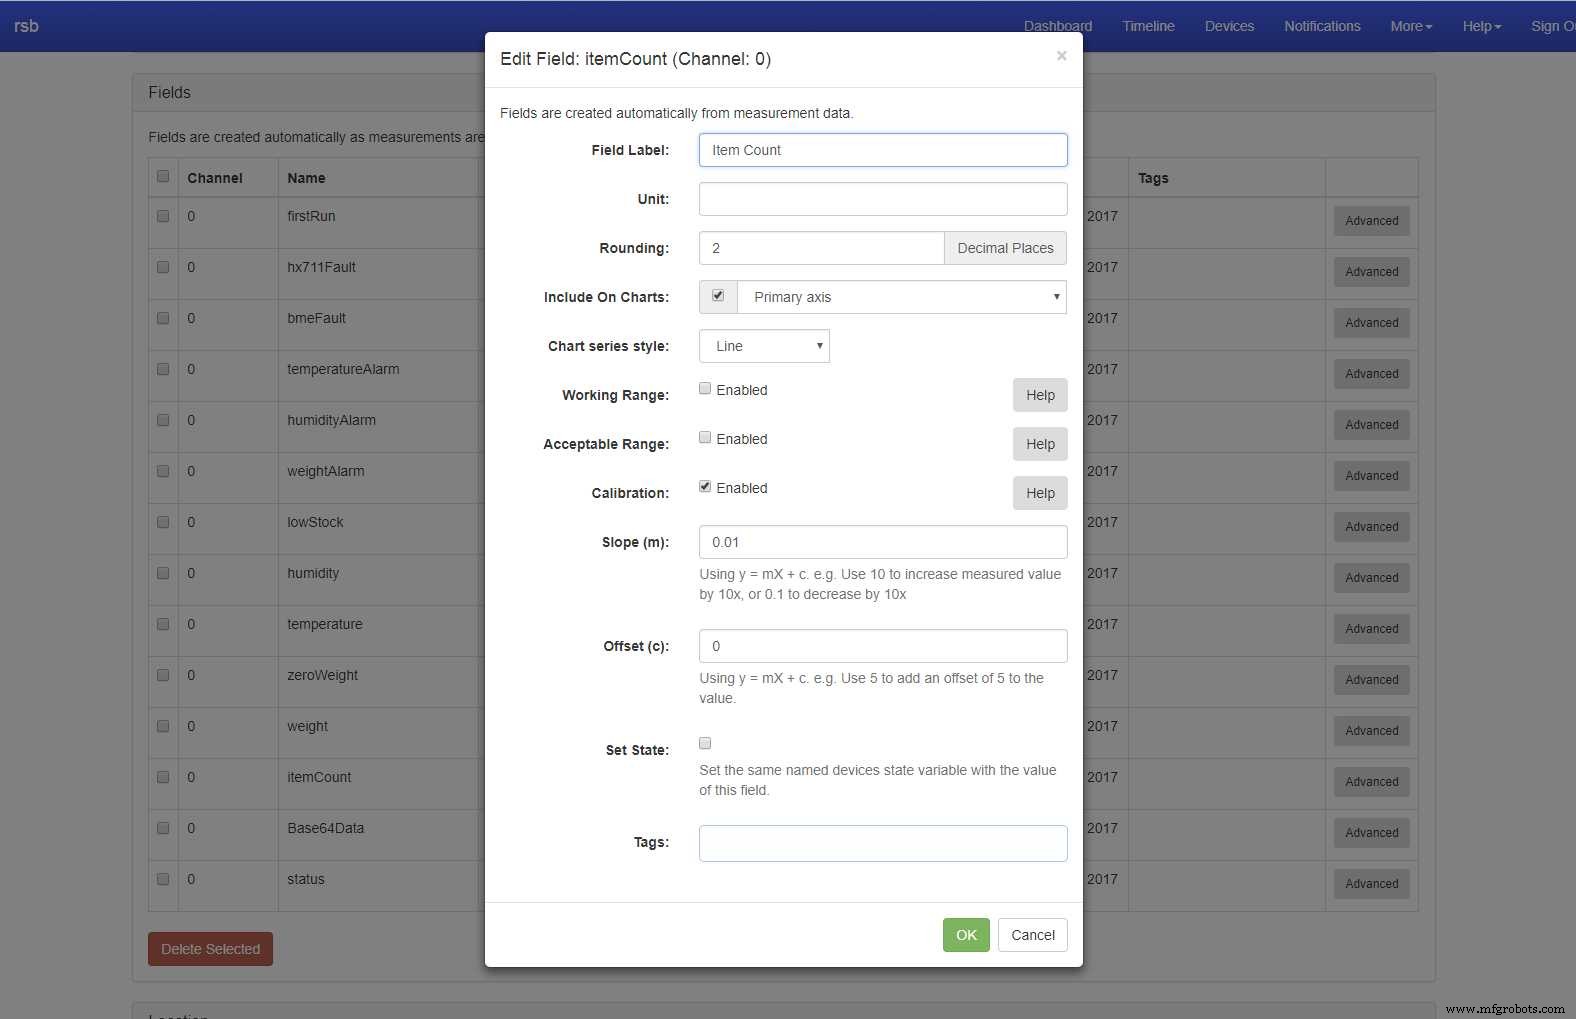Focus the Slope (m) input field
The width and height of the screenshot is (1576, 1019).
pyautogui.click(x=882, y=542)
